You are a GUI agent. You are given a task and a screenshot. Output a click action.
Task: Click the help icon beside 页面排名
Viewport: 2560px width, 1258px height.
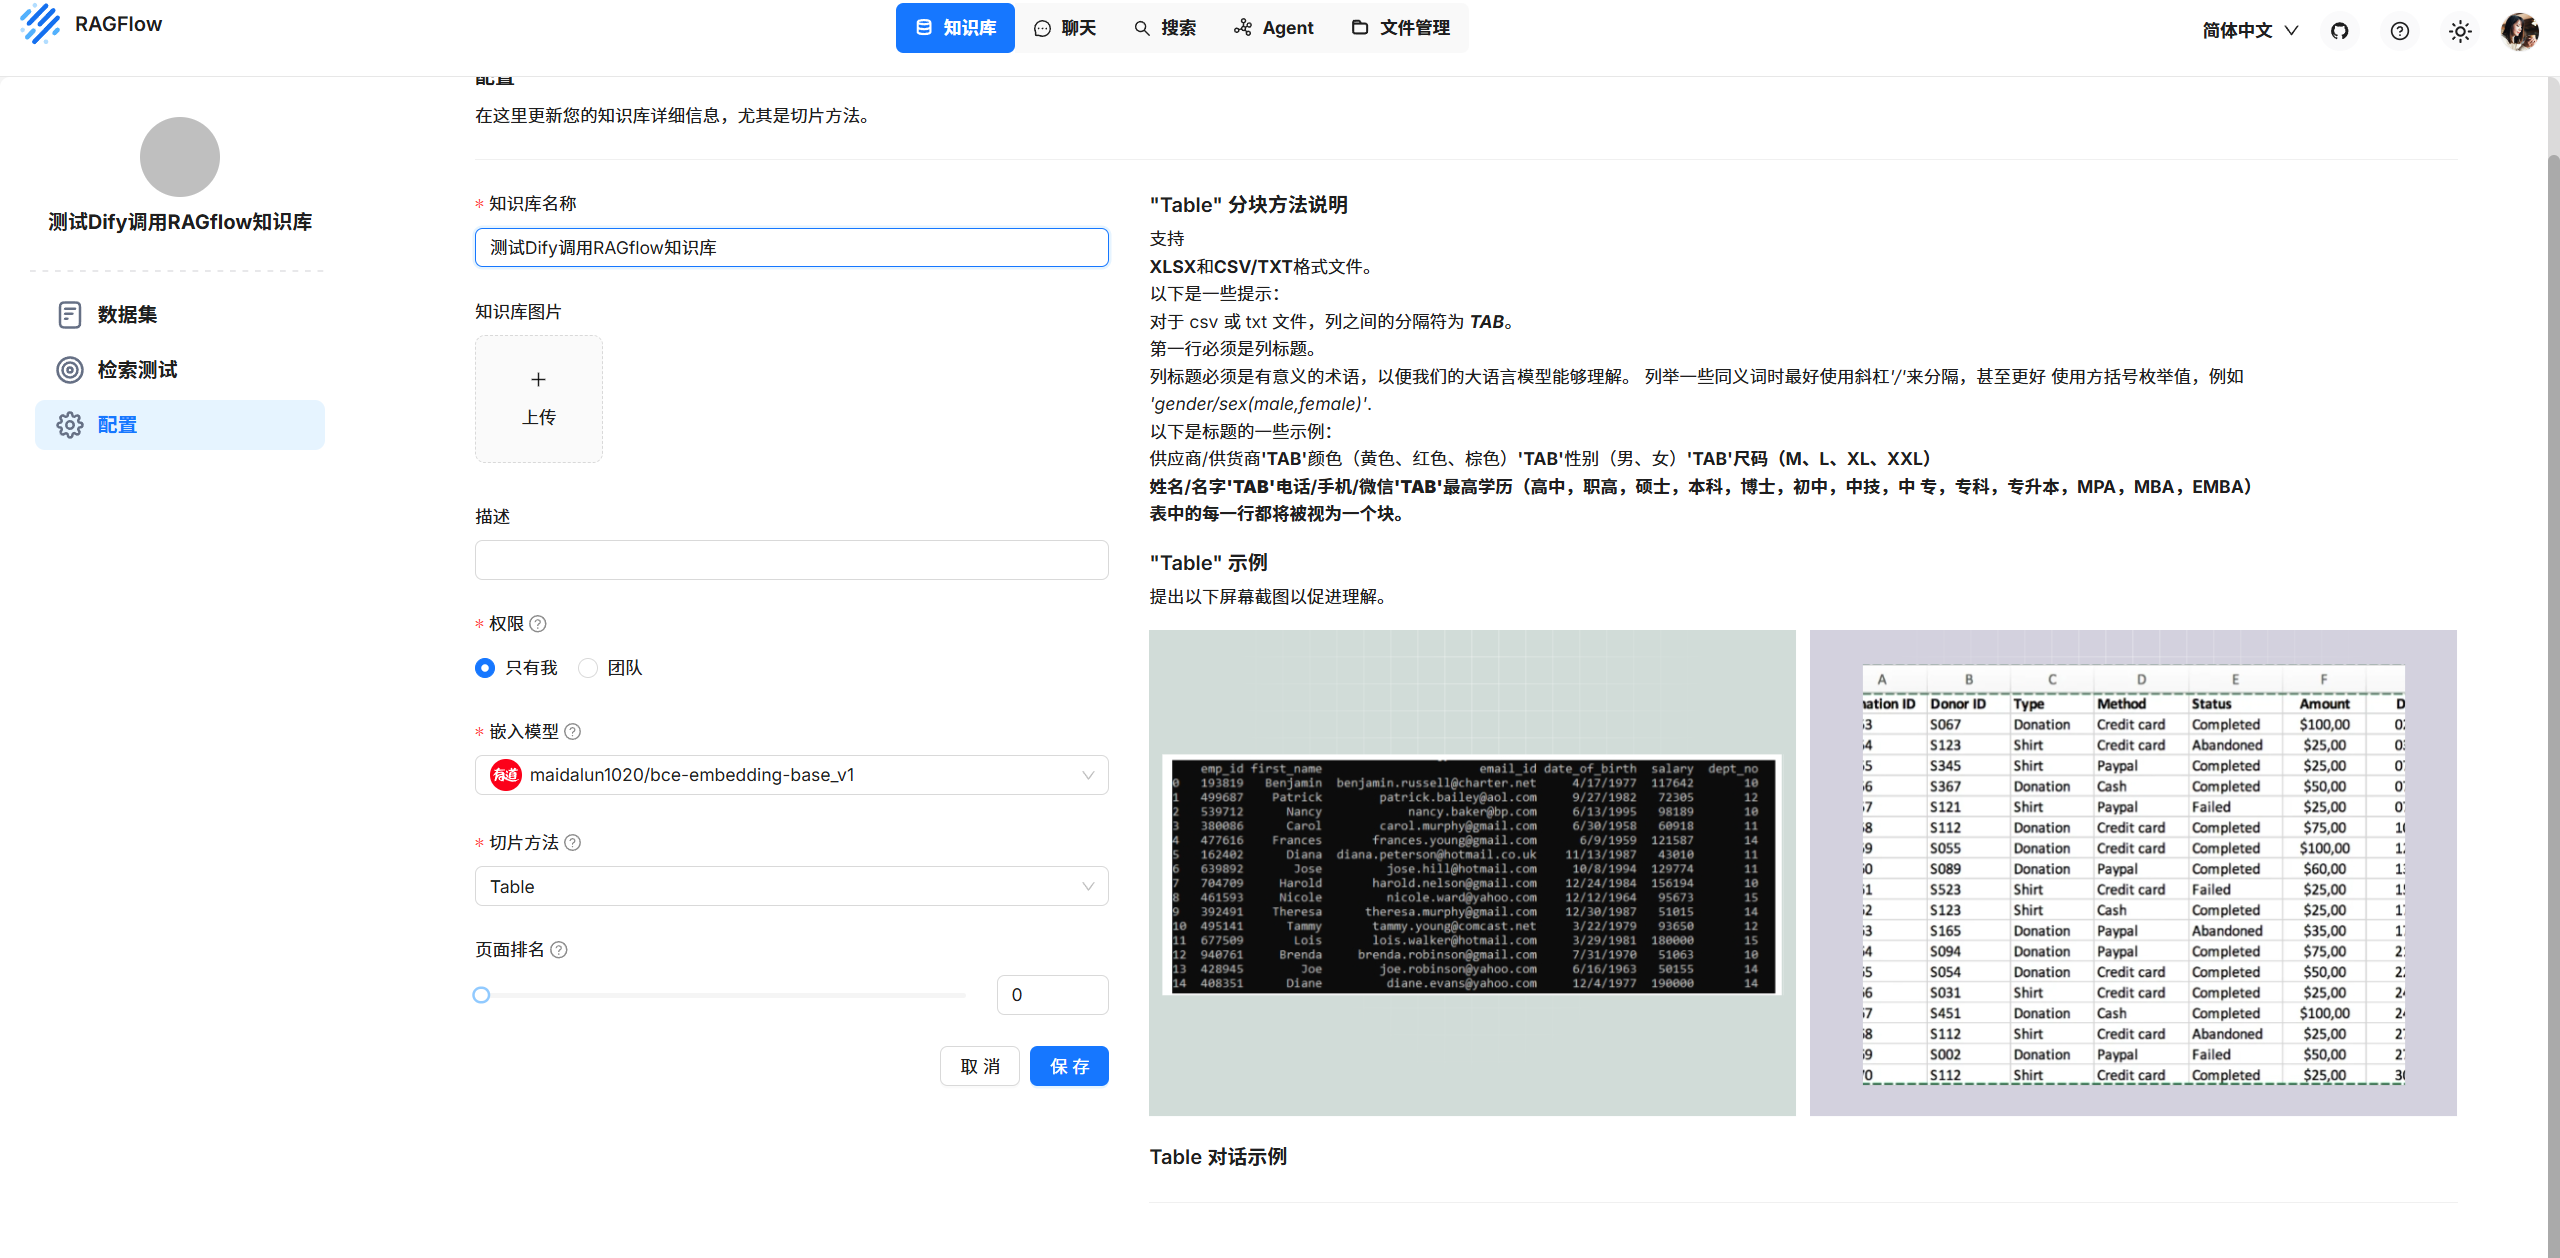pos(559,950)
